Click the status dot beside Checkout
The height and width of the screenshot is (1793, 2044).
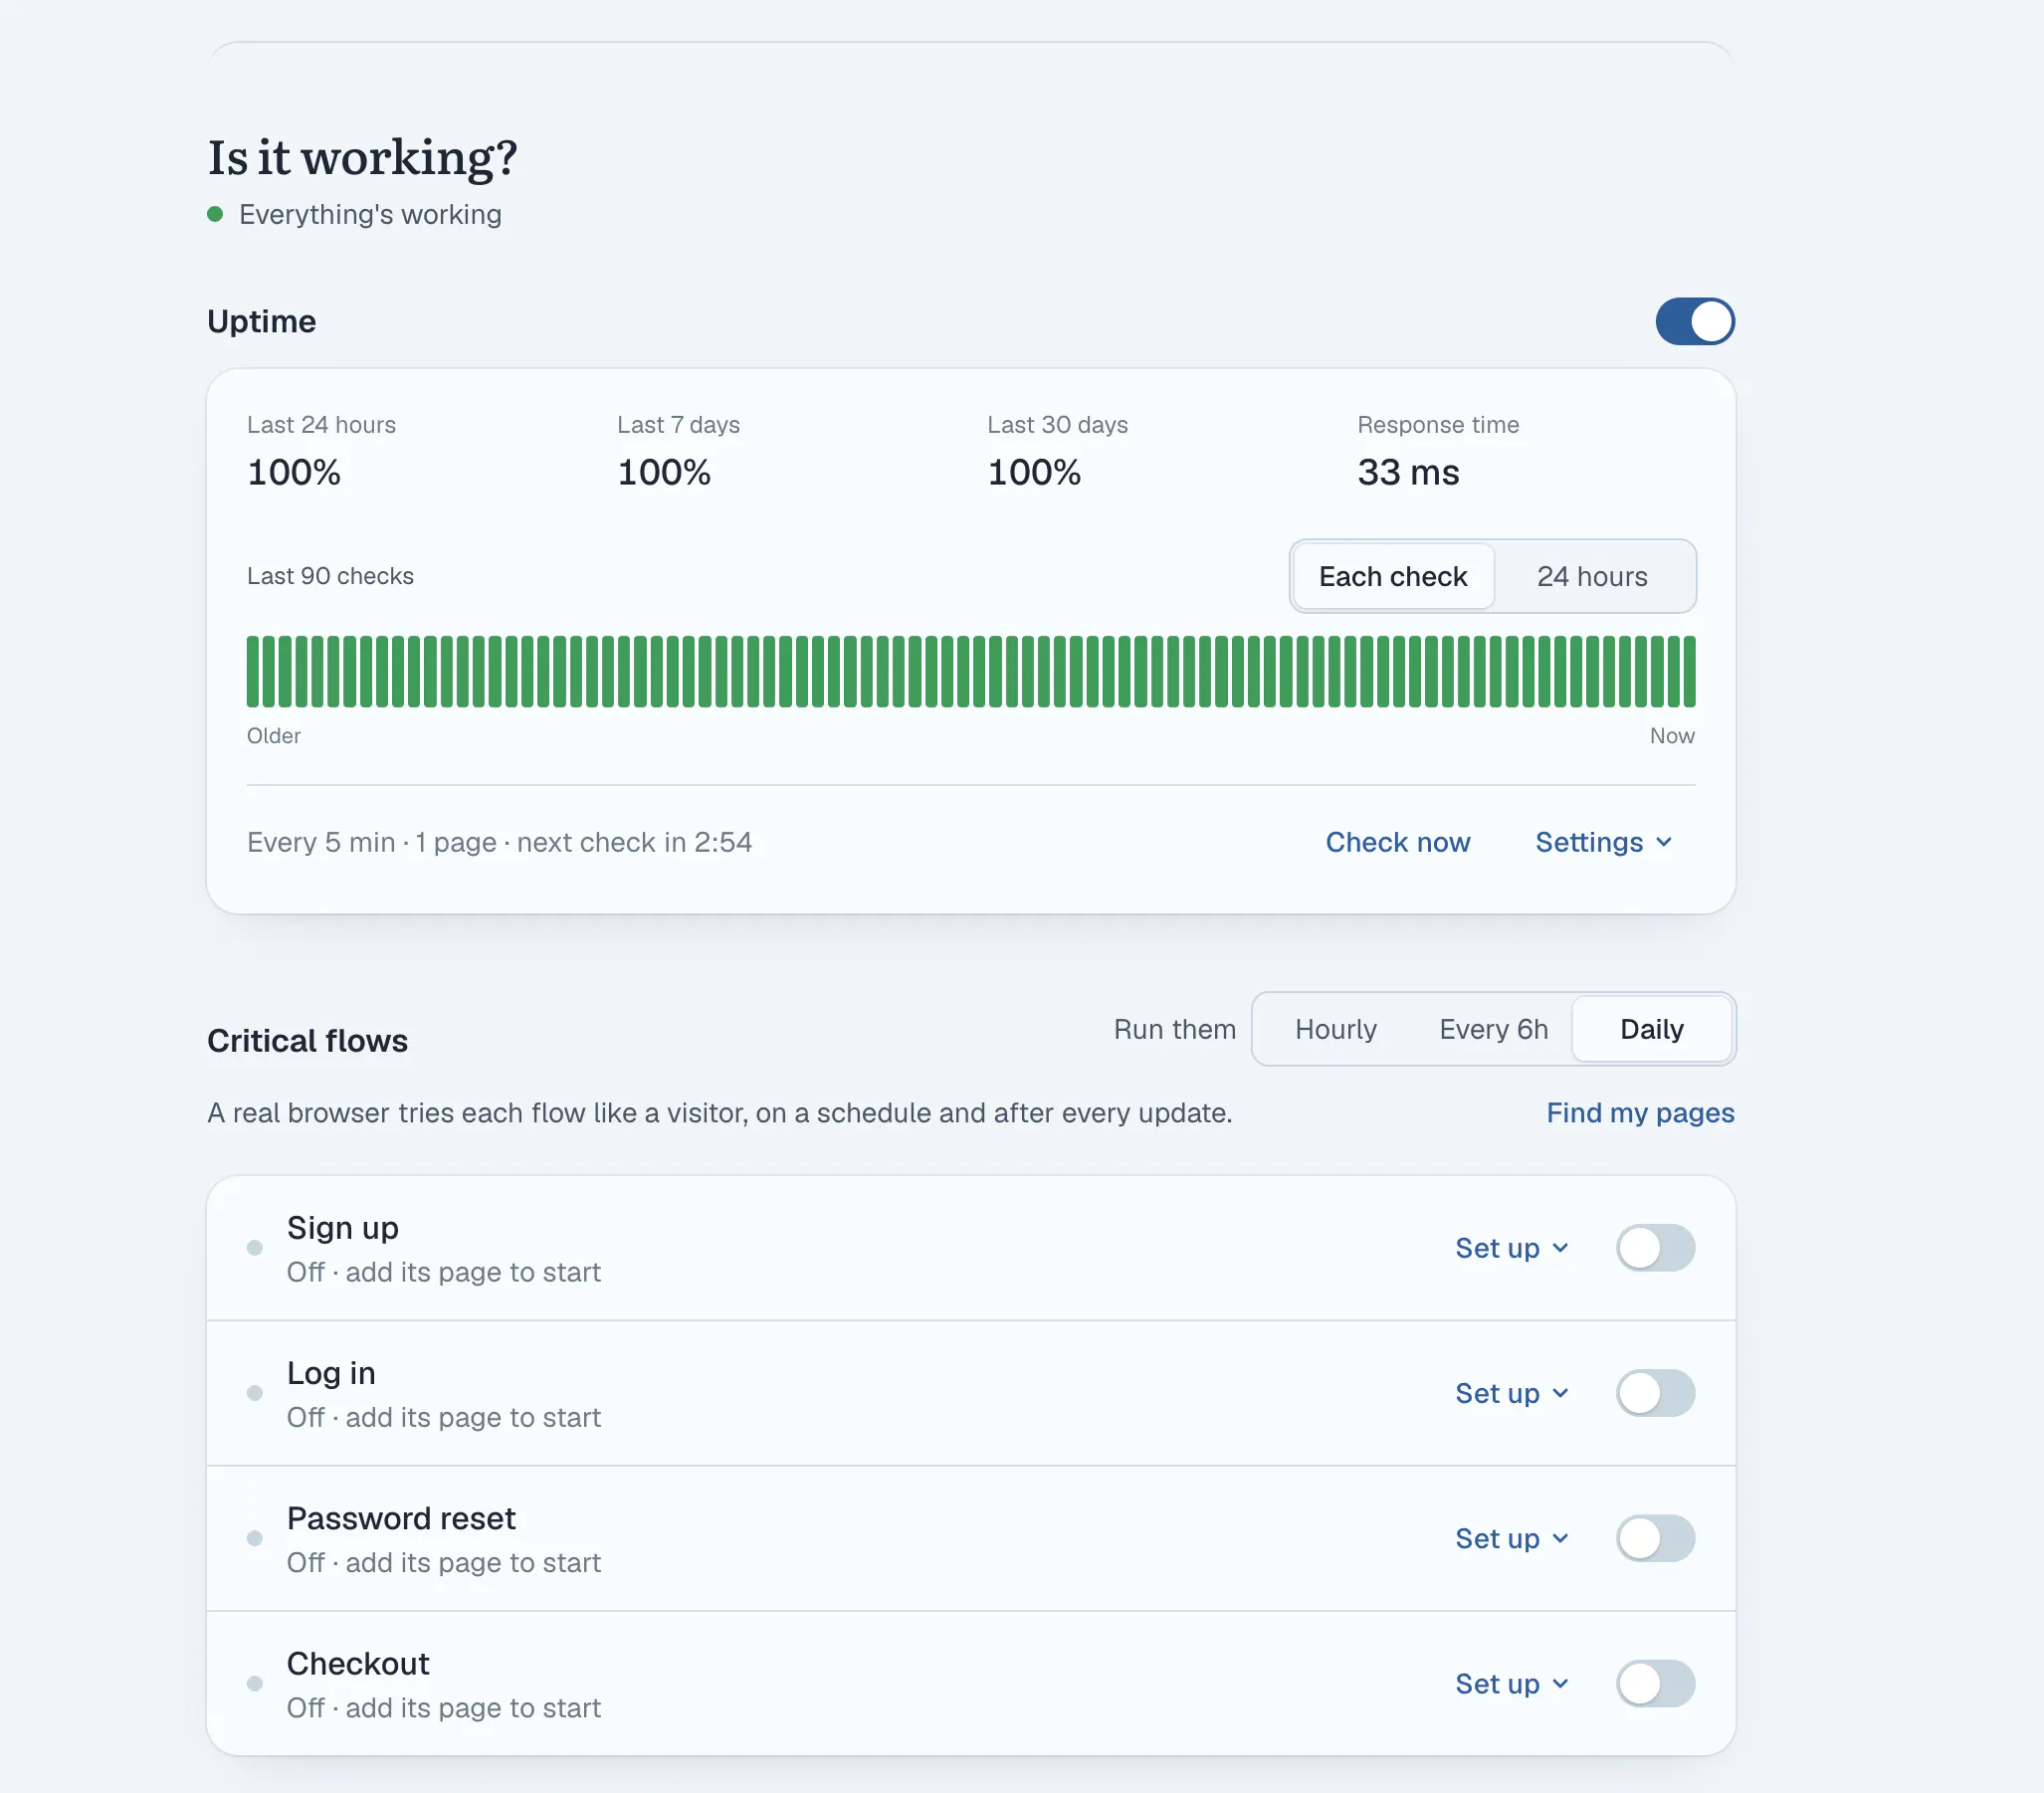tap(255, 1684)
